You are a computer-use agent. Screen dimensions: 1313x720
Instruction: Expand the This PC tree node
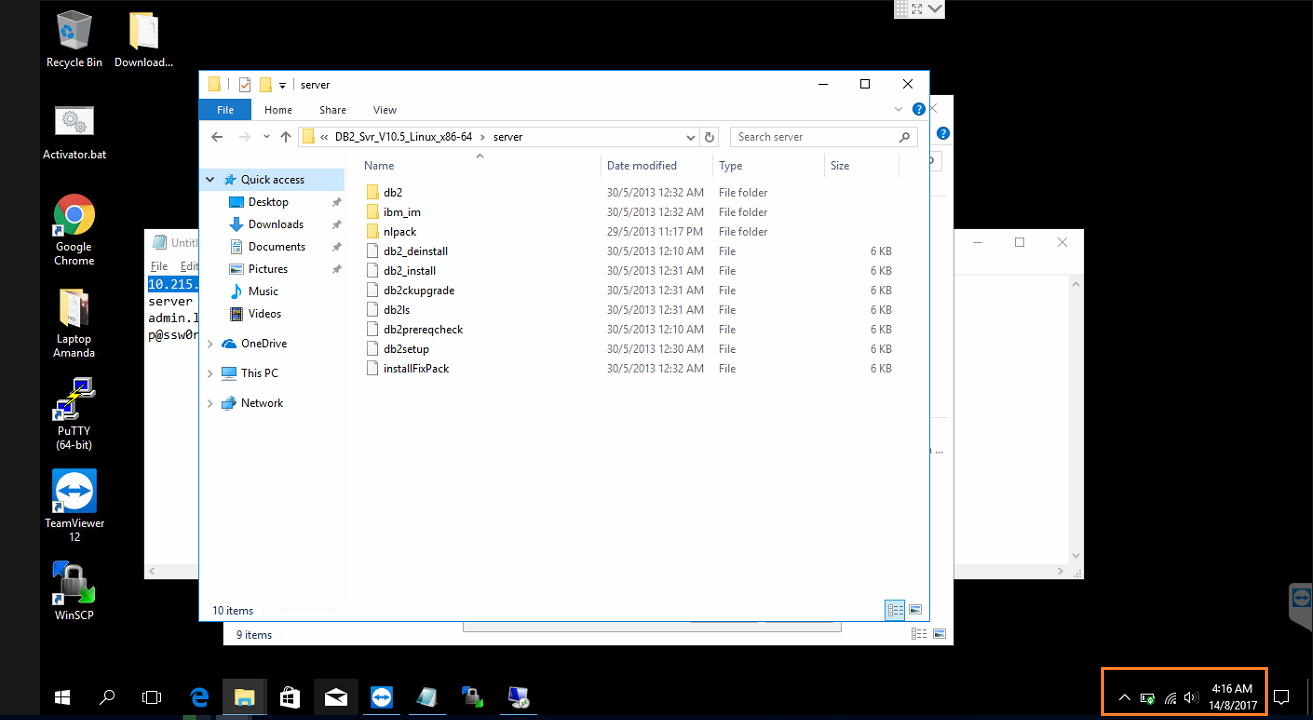click(x=210, y=373)
